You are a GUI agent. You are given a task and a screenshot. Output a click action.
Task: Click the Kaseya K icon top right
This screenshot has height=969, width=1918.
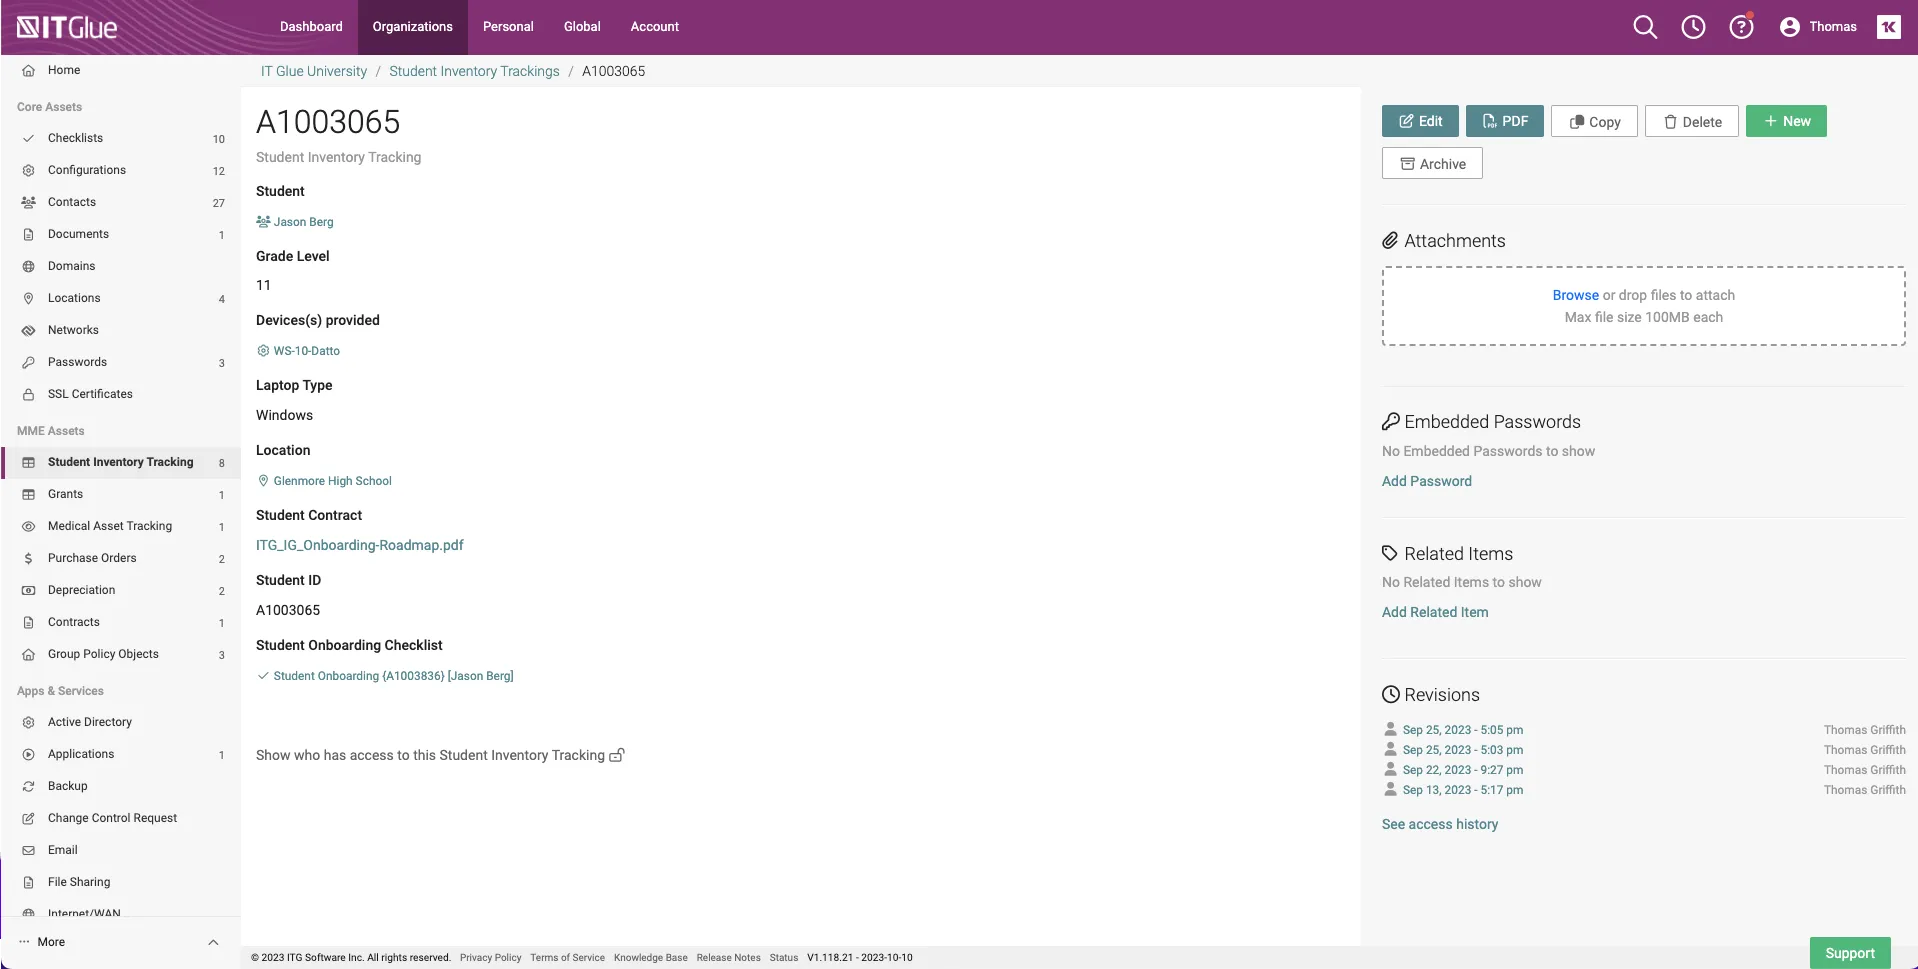1888,27
